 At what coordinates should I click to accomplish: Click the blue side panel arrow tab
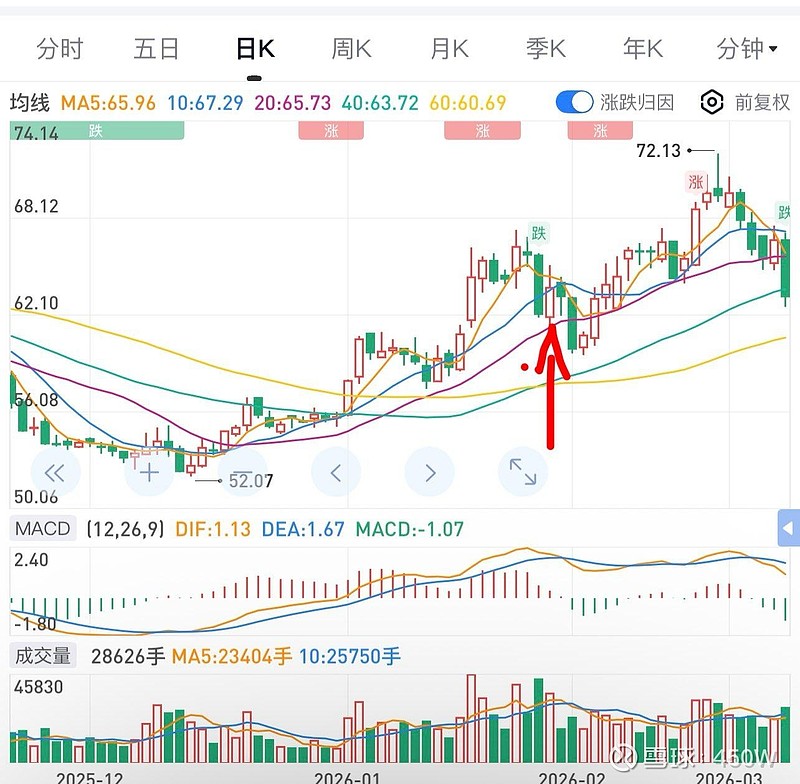788,527
